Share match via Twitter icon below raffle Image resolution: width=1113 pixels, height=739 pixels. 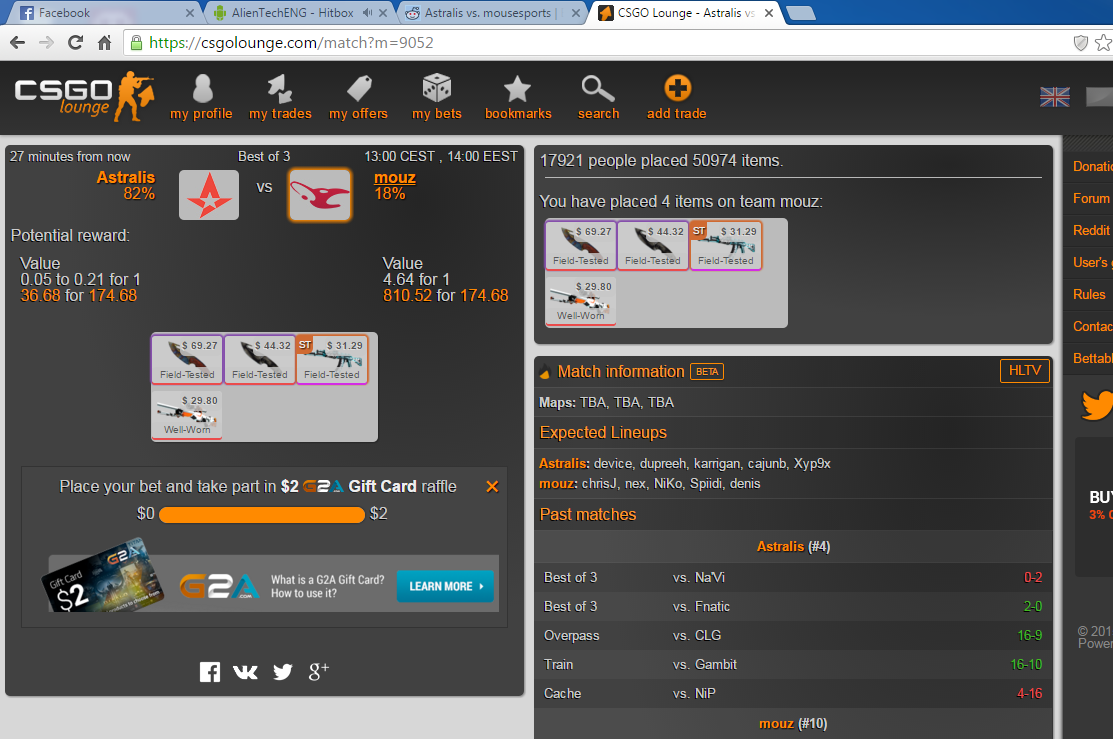tap(283, 672)
